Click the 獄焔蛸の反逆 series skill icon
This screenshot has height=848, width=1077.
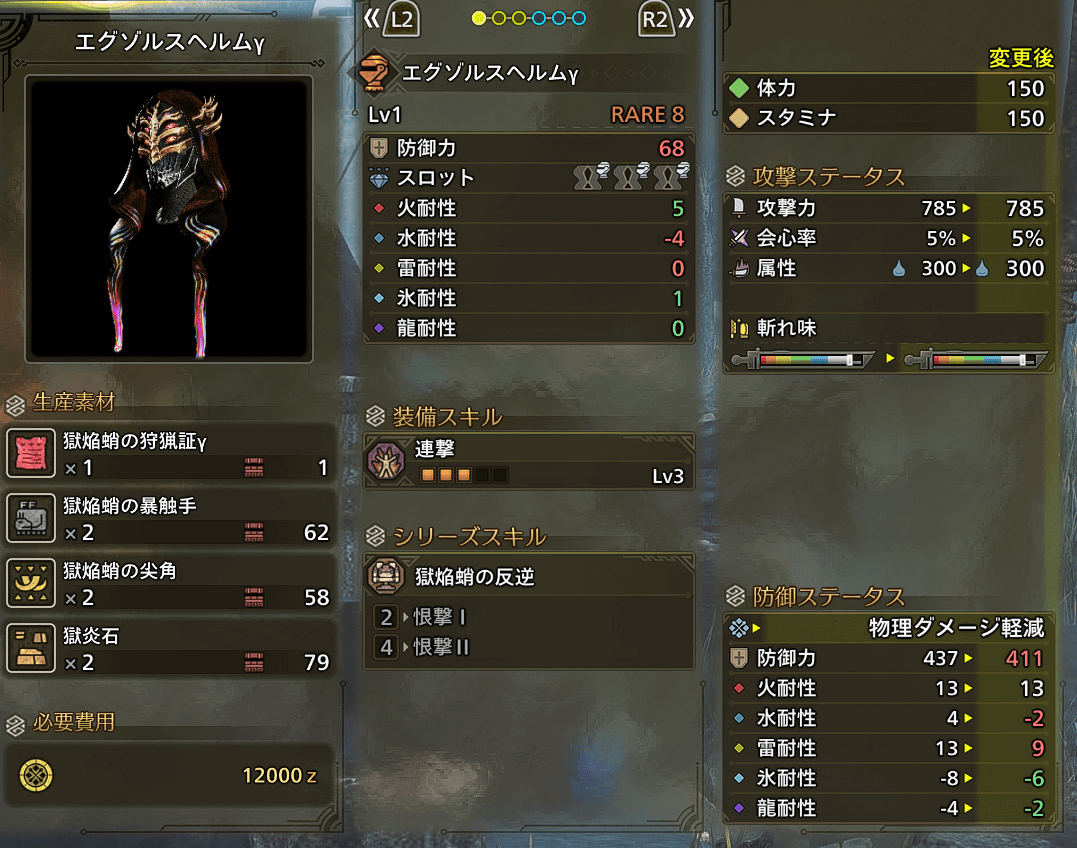pyautogui.click(x=385, y=575)
